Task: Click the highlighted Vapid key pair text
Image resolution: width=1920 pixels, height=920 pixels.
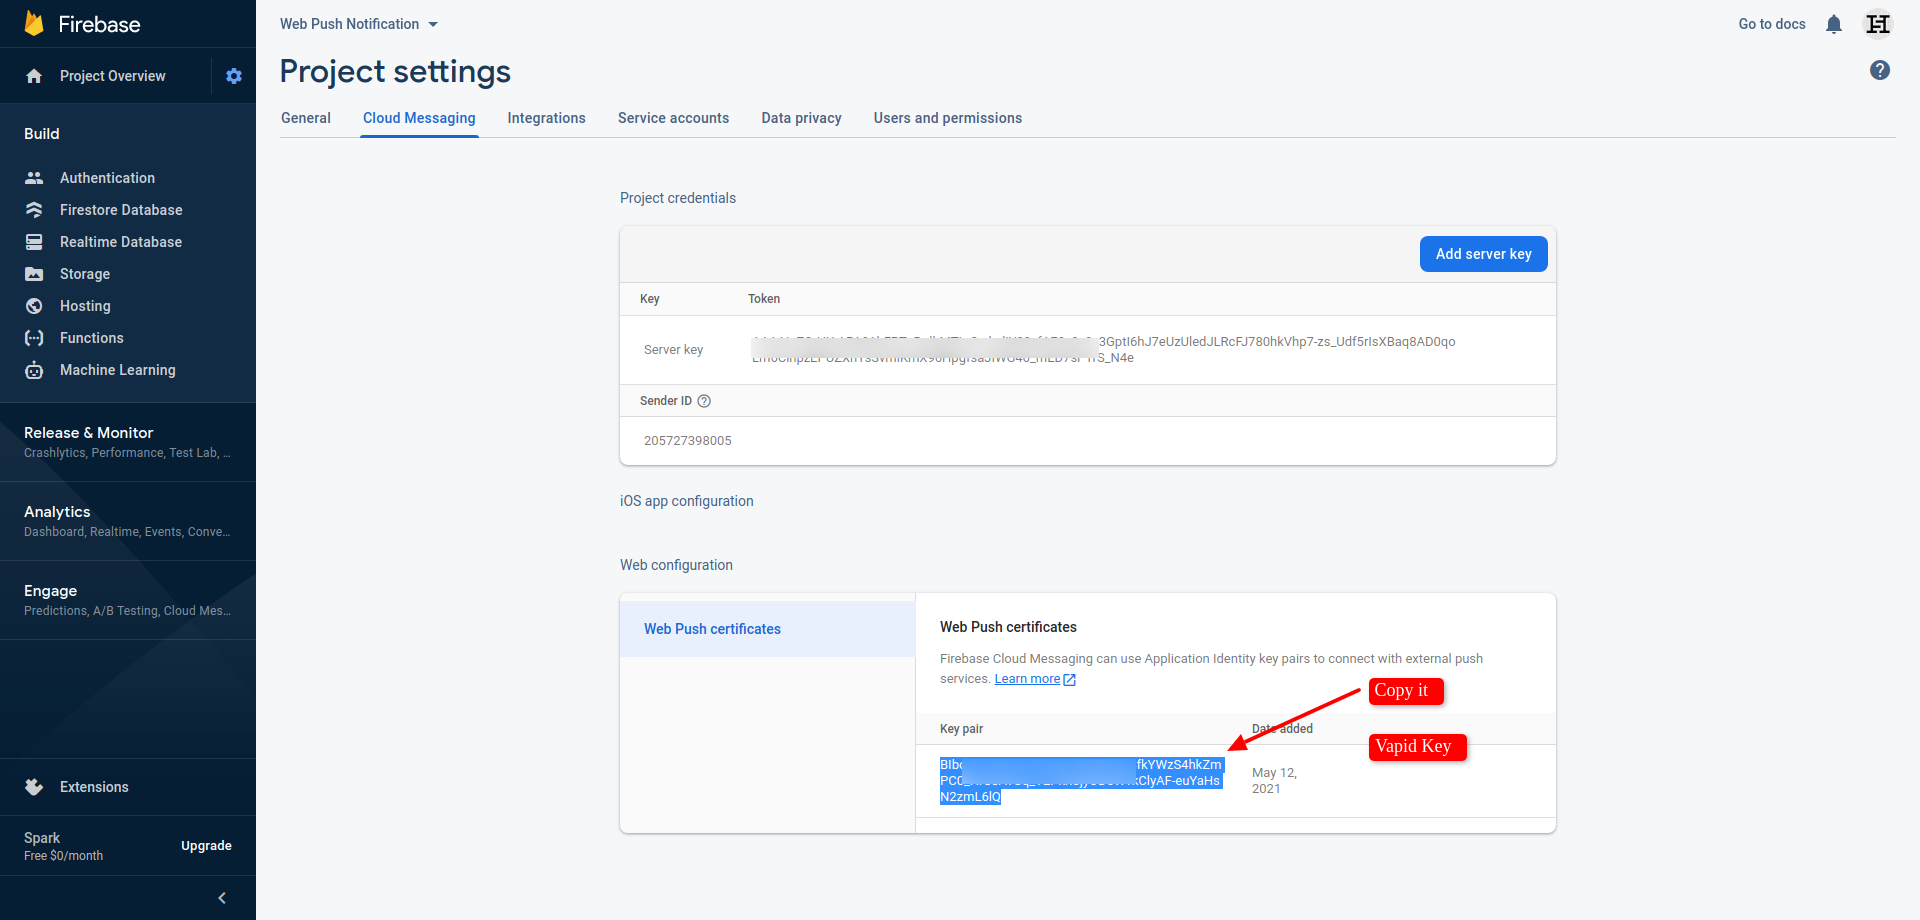Action: (1081, 781)
